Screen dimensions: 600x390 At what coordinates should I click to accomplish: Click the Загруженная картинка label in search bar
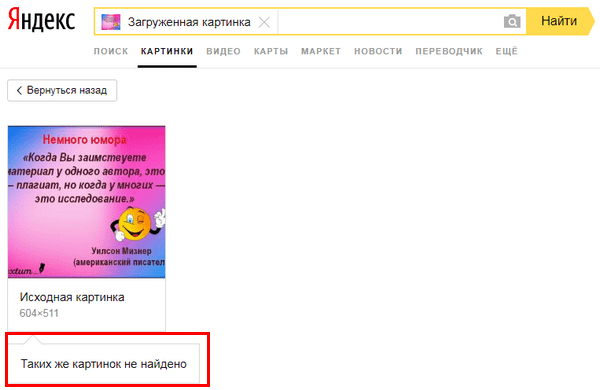pos(189,22)
